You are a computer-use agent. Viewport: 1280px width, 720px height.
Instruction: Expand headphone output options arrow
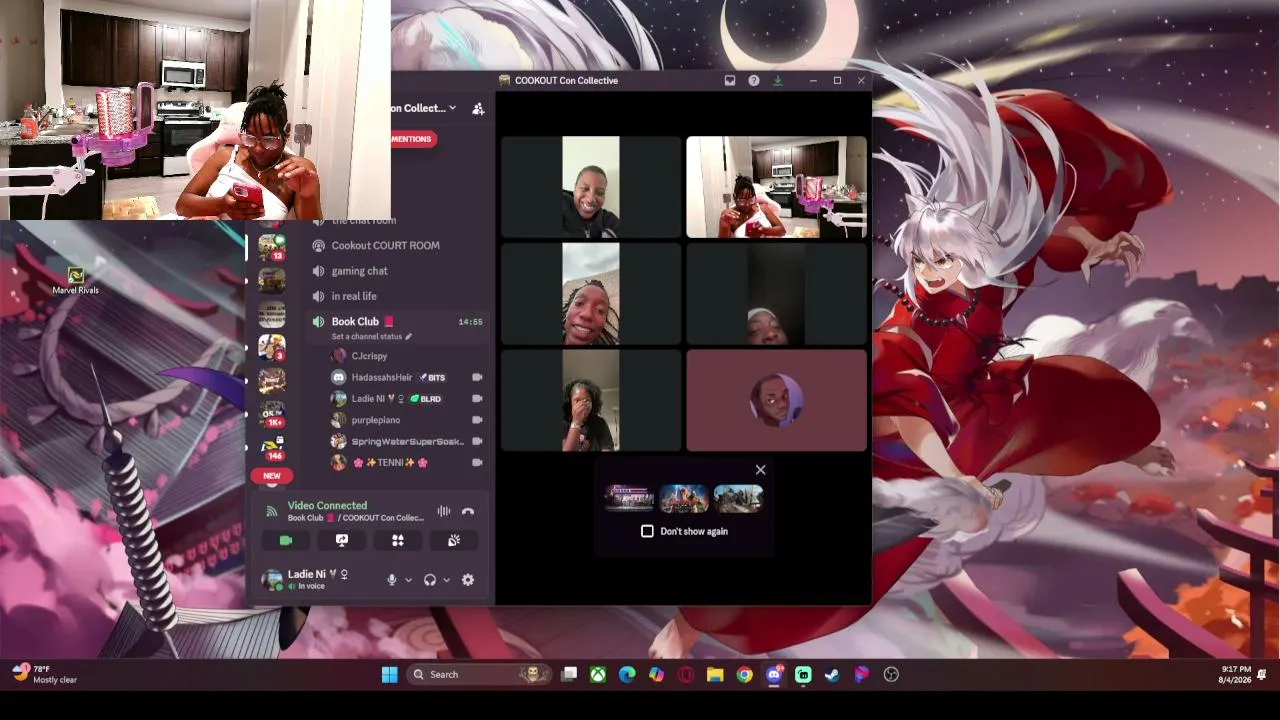click(x=446, y=580)
